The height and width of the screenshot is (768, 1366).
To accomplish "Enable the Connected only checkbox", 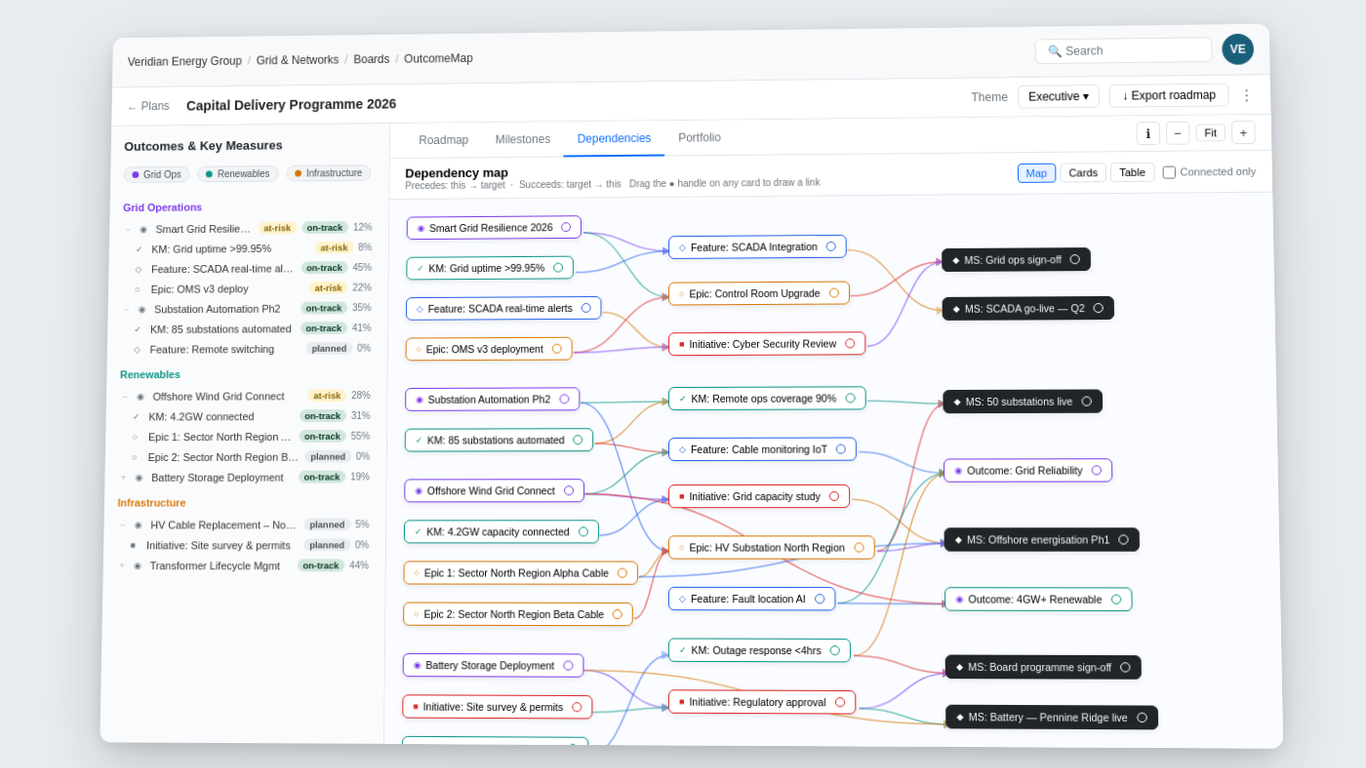I will point(1168,171).
